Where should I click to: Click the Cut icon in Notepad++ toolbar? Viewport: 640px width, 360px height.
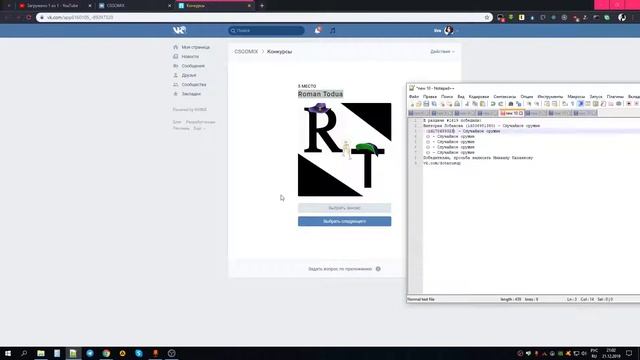click(x=467, y=104)
